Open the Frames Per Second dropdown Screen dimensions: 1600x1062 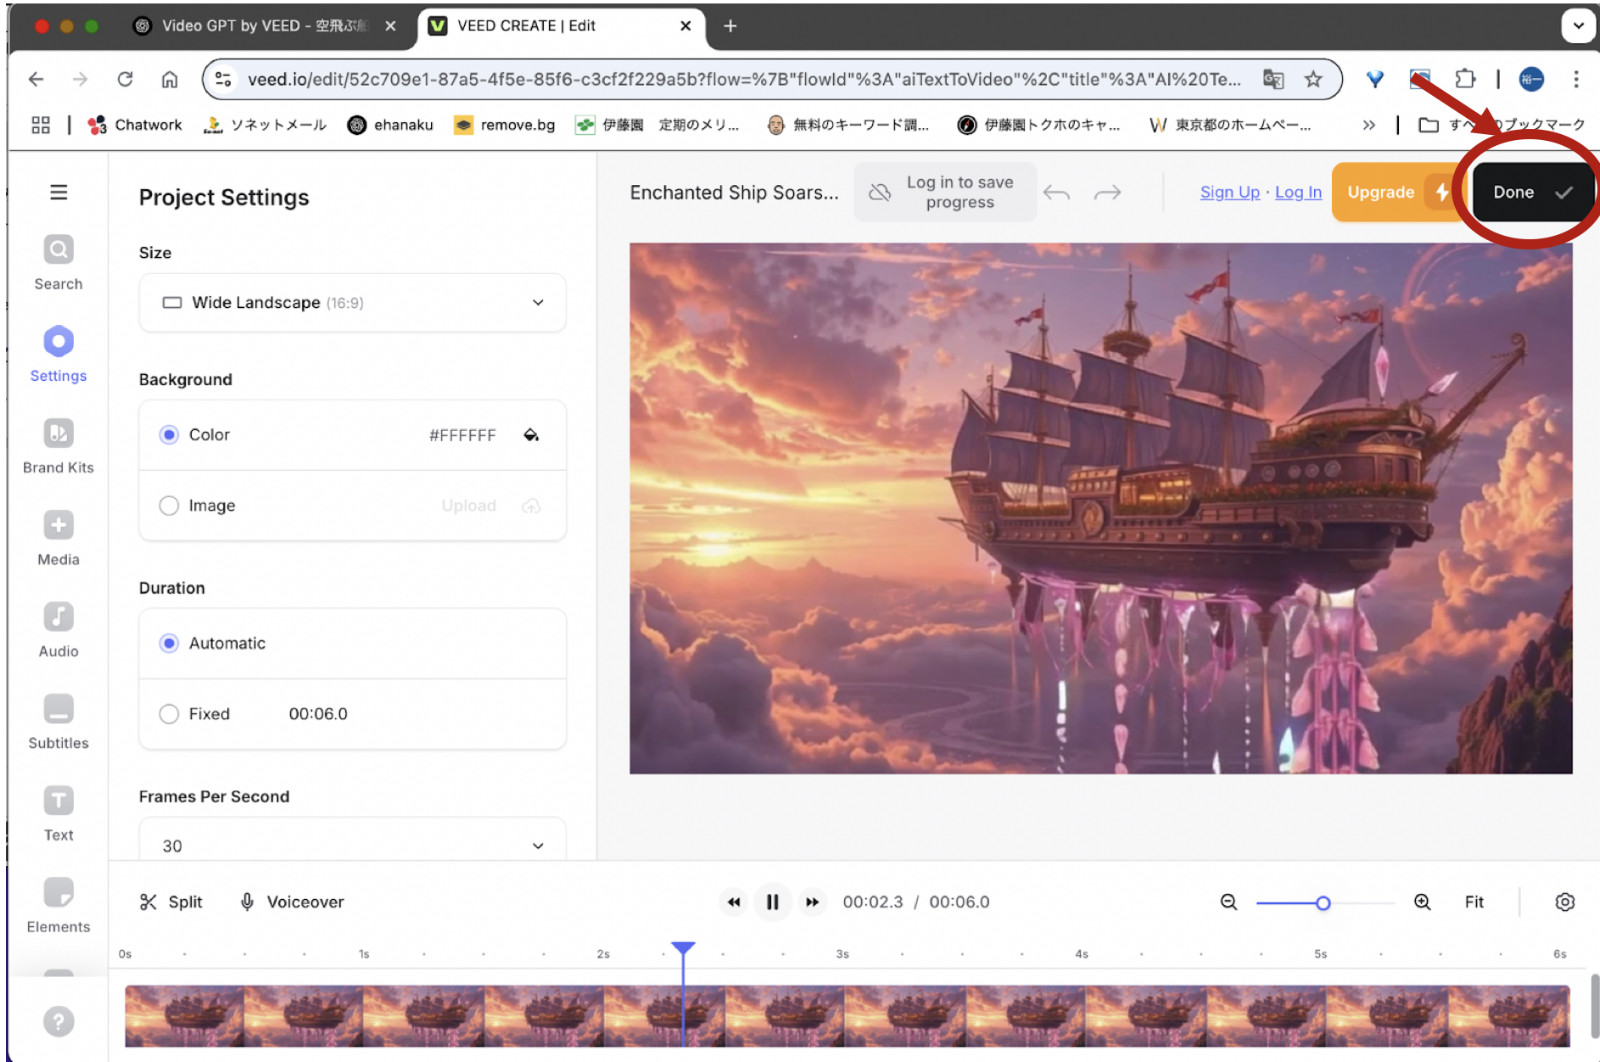click(353, 841)
